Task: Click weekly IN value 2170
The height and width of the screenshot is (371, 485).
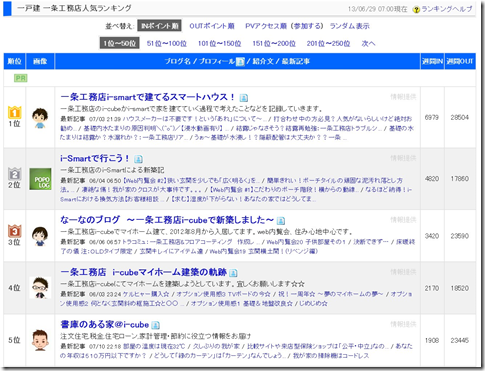Action: point(432,288)
